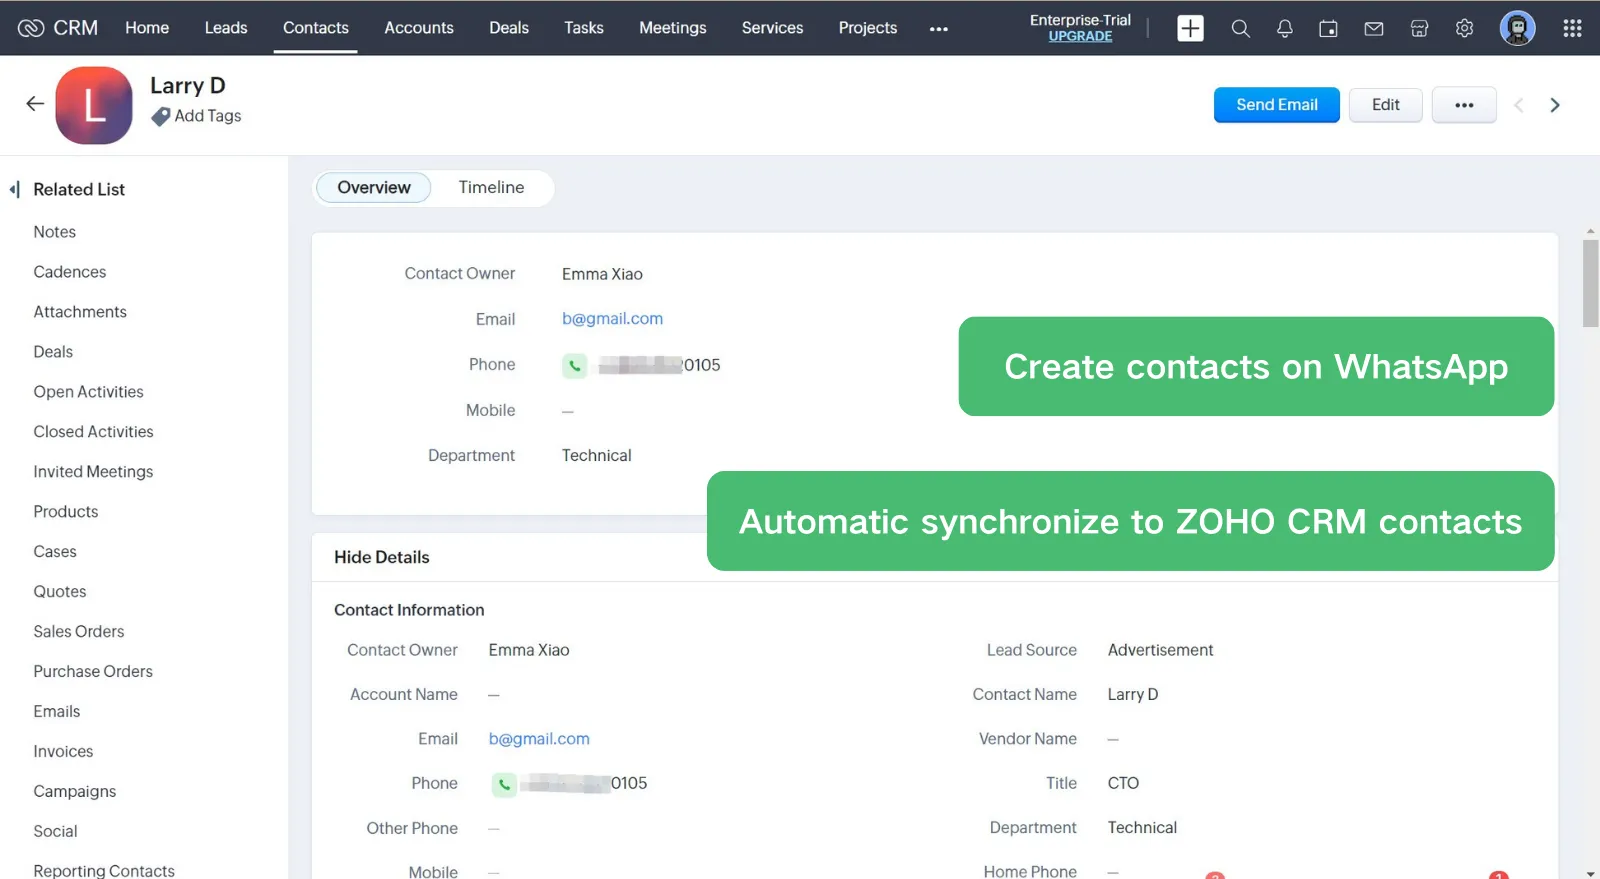Open the calendar icon in top bar
This screenshot has width=1600, height=879.
coord(1328,28)
